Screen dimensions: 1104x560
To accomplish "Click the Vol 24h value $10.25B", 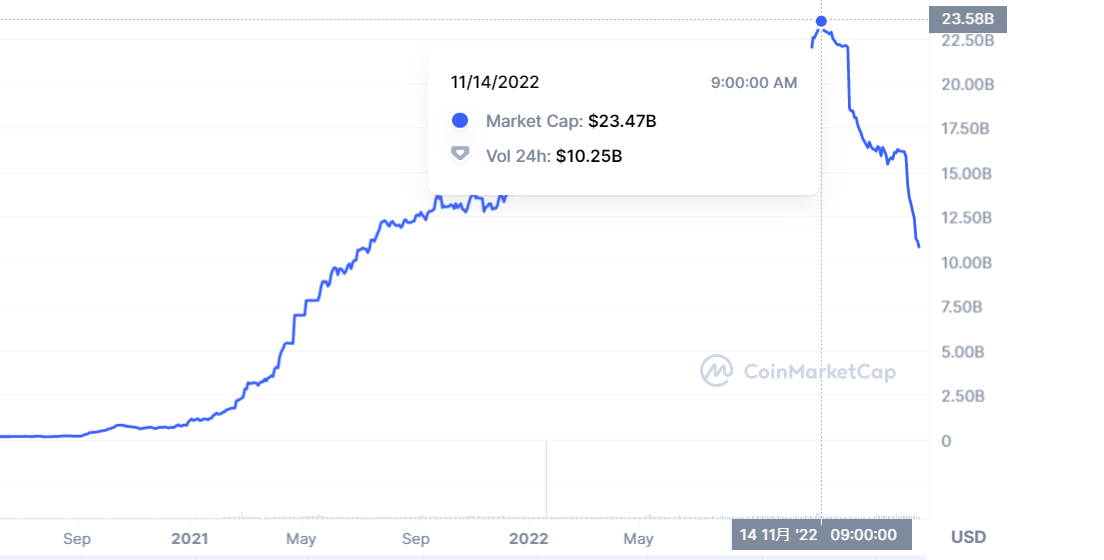I will (x=589, y=155).
